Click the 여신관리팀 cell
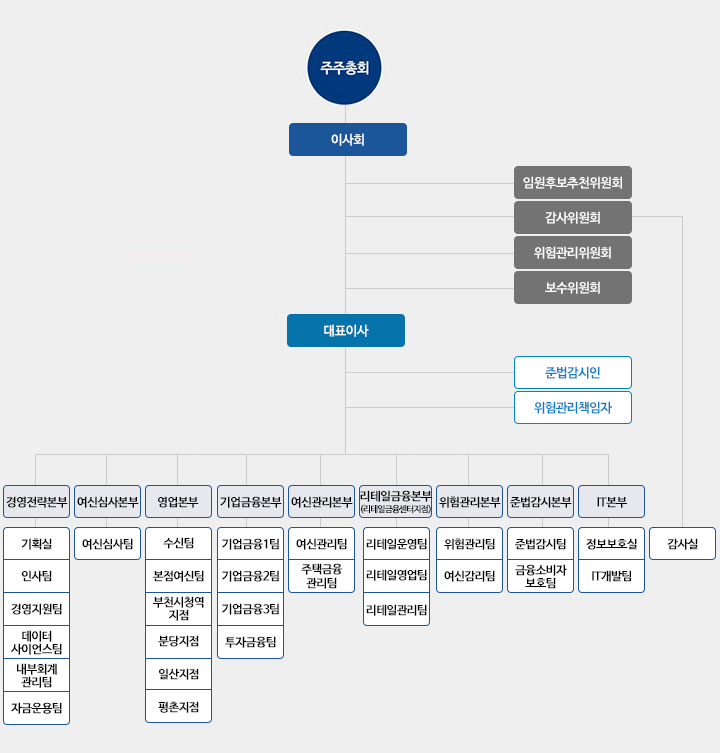This screenshot has width=720, height=753. (x=321, y=544)
